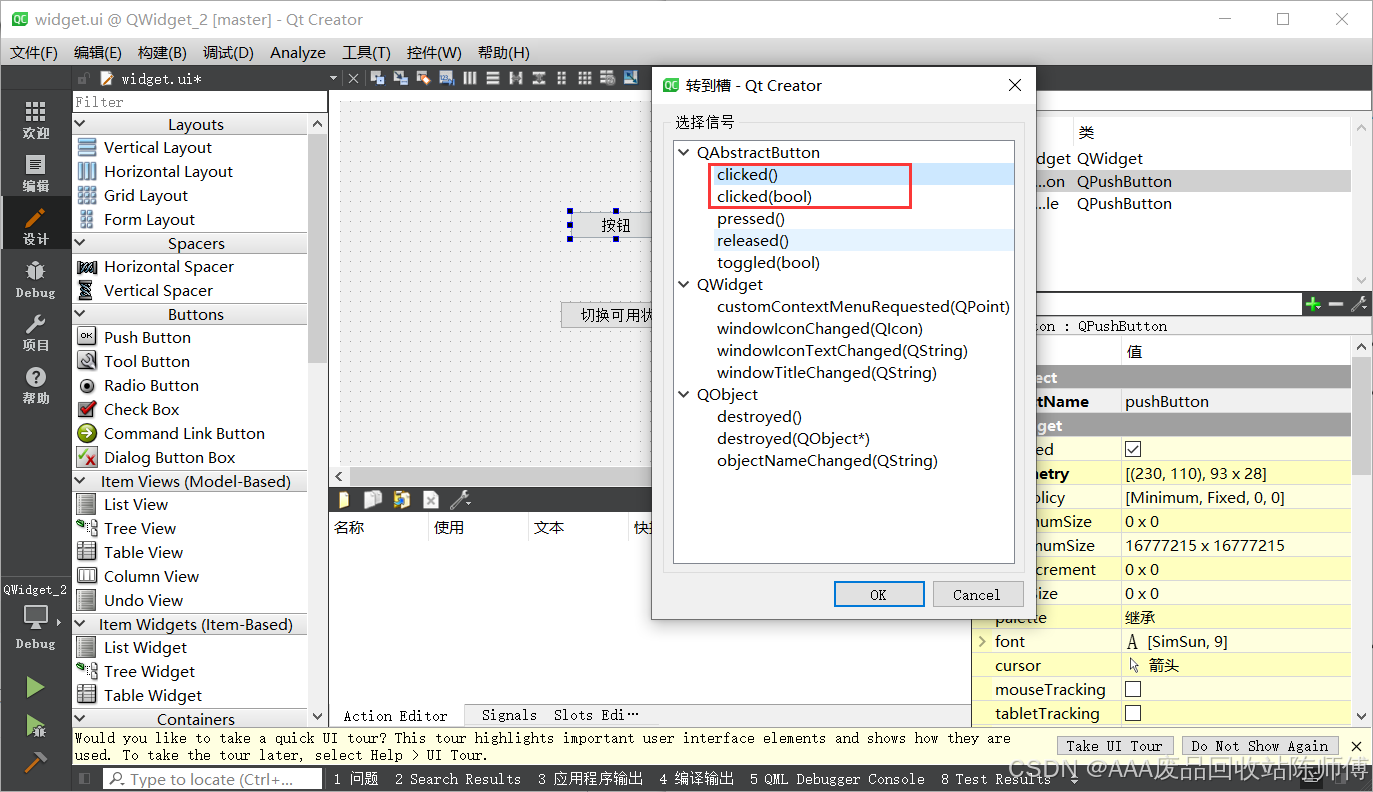Screen dimensions: 1373x792
Task: Collapse Item Views (Model-Based) category
Action: click(81, 481)
